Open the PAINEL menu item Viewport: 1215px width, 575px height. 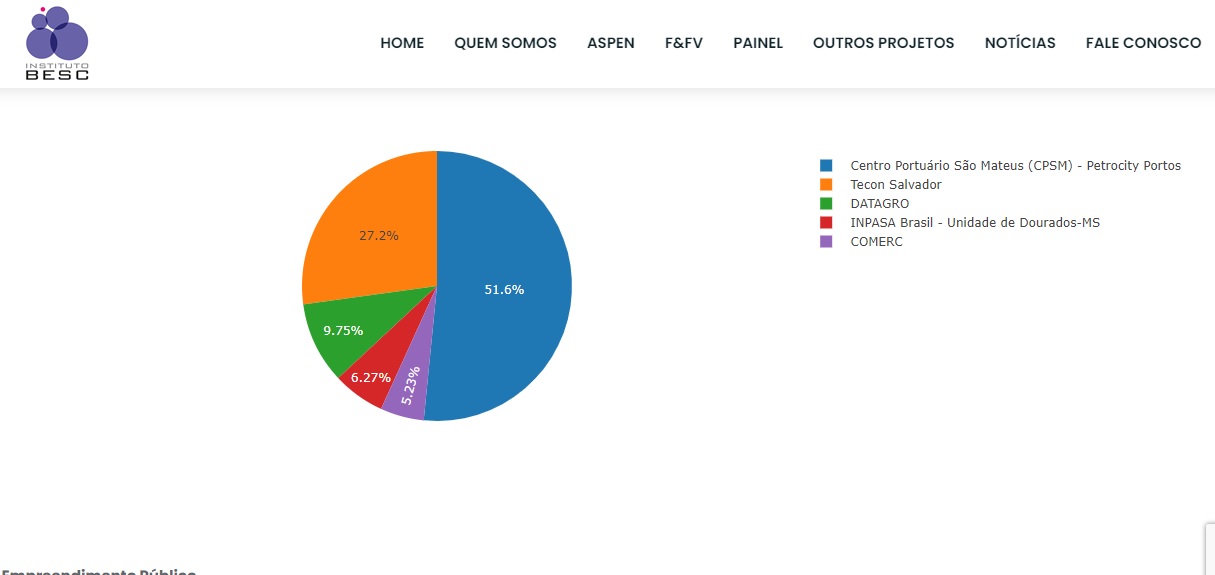pos(758,43)
